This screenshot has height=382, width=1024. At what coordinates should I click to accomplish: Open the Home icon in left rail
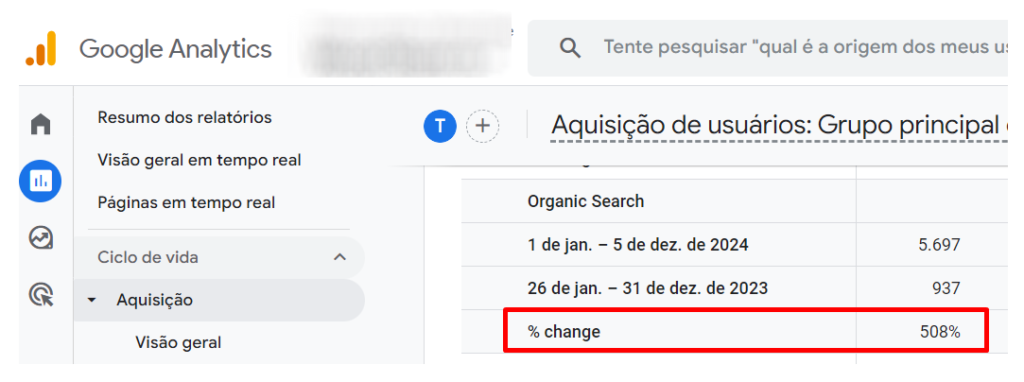[40, 124]
